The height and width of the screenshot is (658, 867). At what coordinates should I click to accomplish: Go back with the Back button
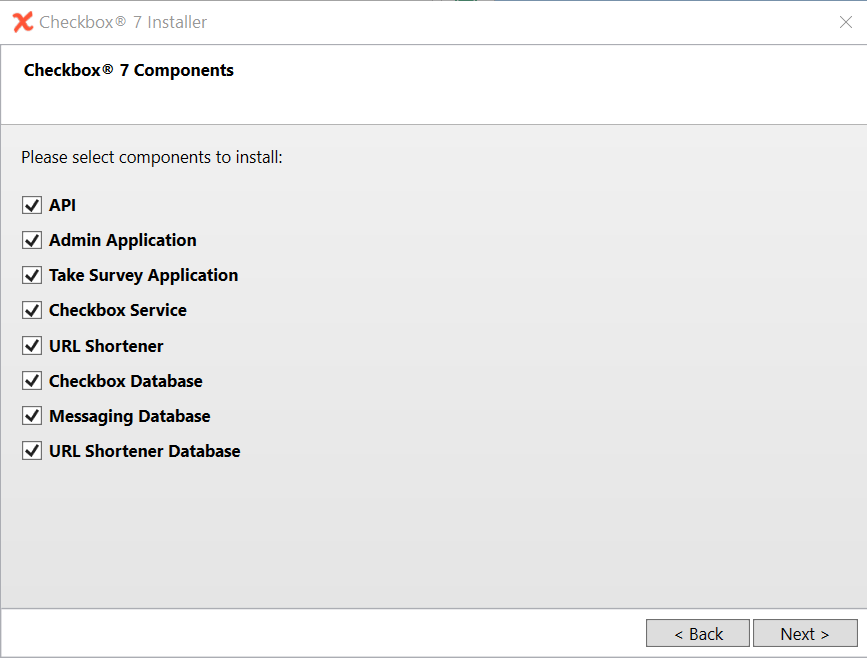(697, 633)
